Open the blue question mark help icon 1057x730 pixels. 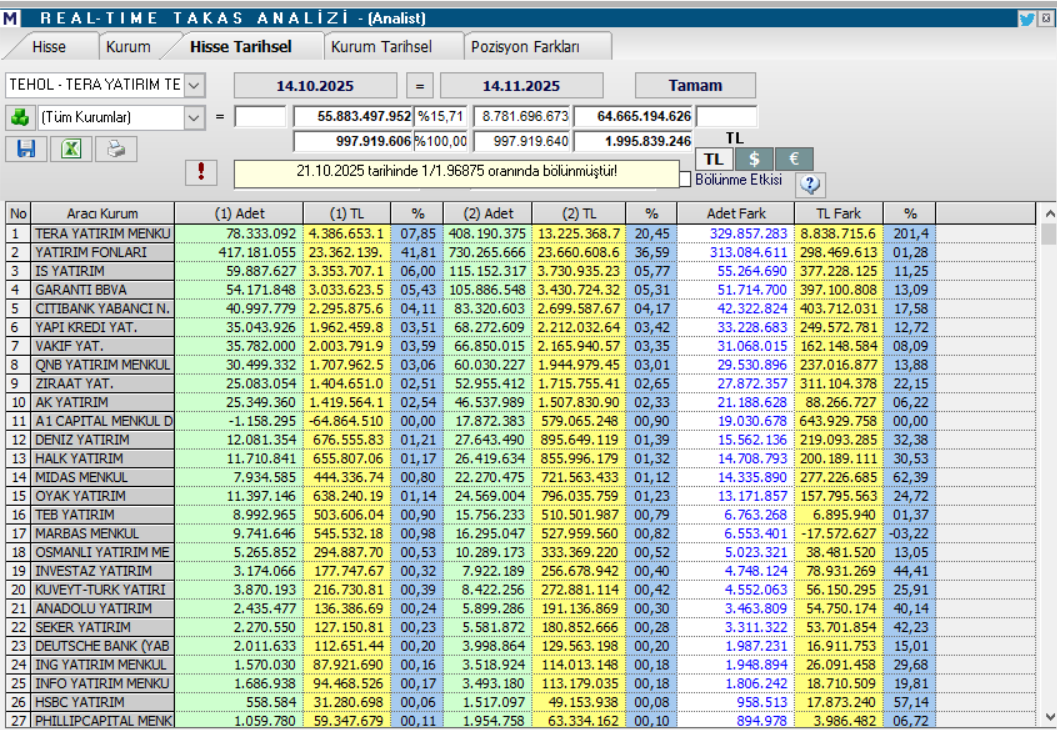tap(810, 184)
